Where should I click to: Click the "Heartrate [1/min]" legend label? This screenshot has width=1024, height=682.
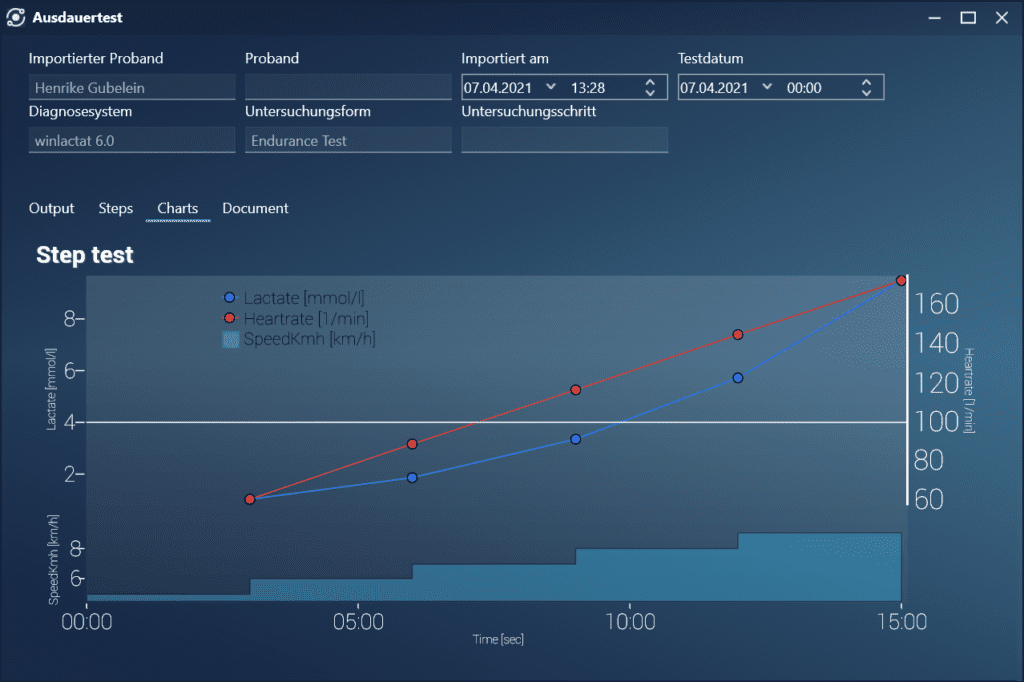(x=306, y=319)
